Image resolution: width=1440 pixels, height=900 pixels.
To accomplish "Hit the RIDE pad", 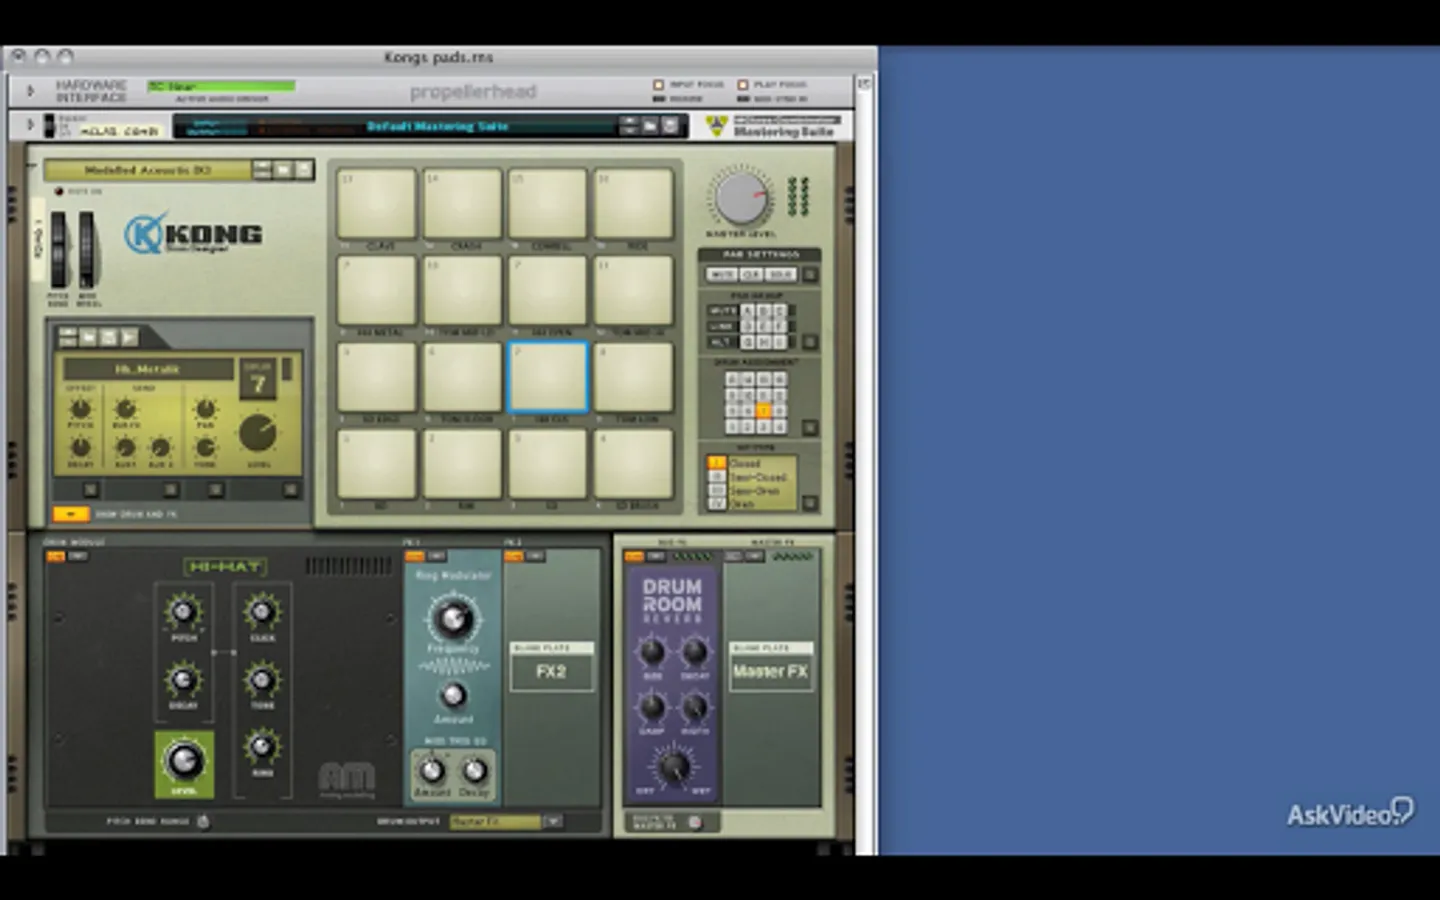I will [634, 203].
